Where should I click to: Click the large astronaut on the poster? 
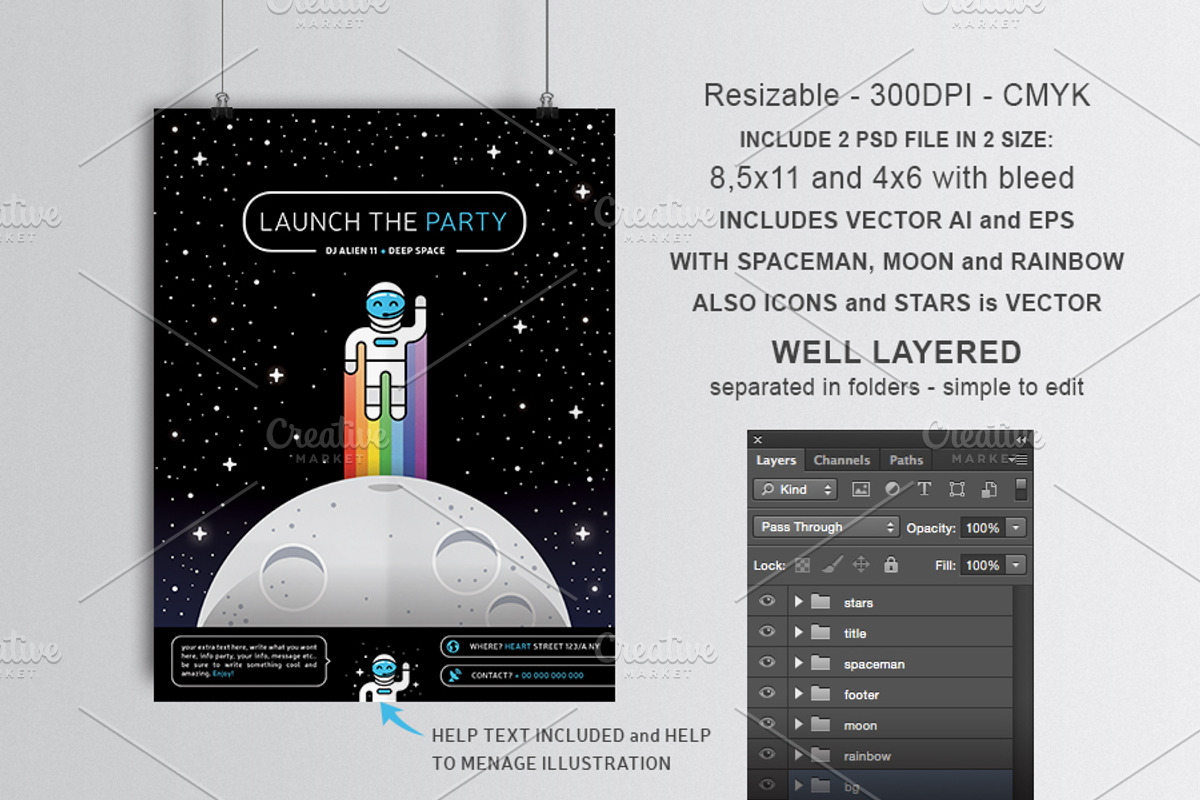[385, 351]
